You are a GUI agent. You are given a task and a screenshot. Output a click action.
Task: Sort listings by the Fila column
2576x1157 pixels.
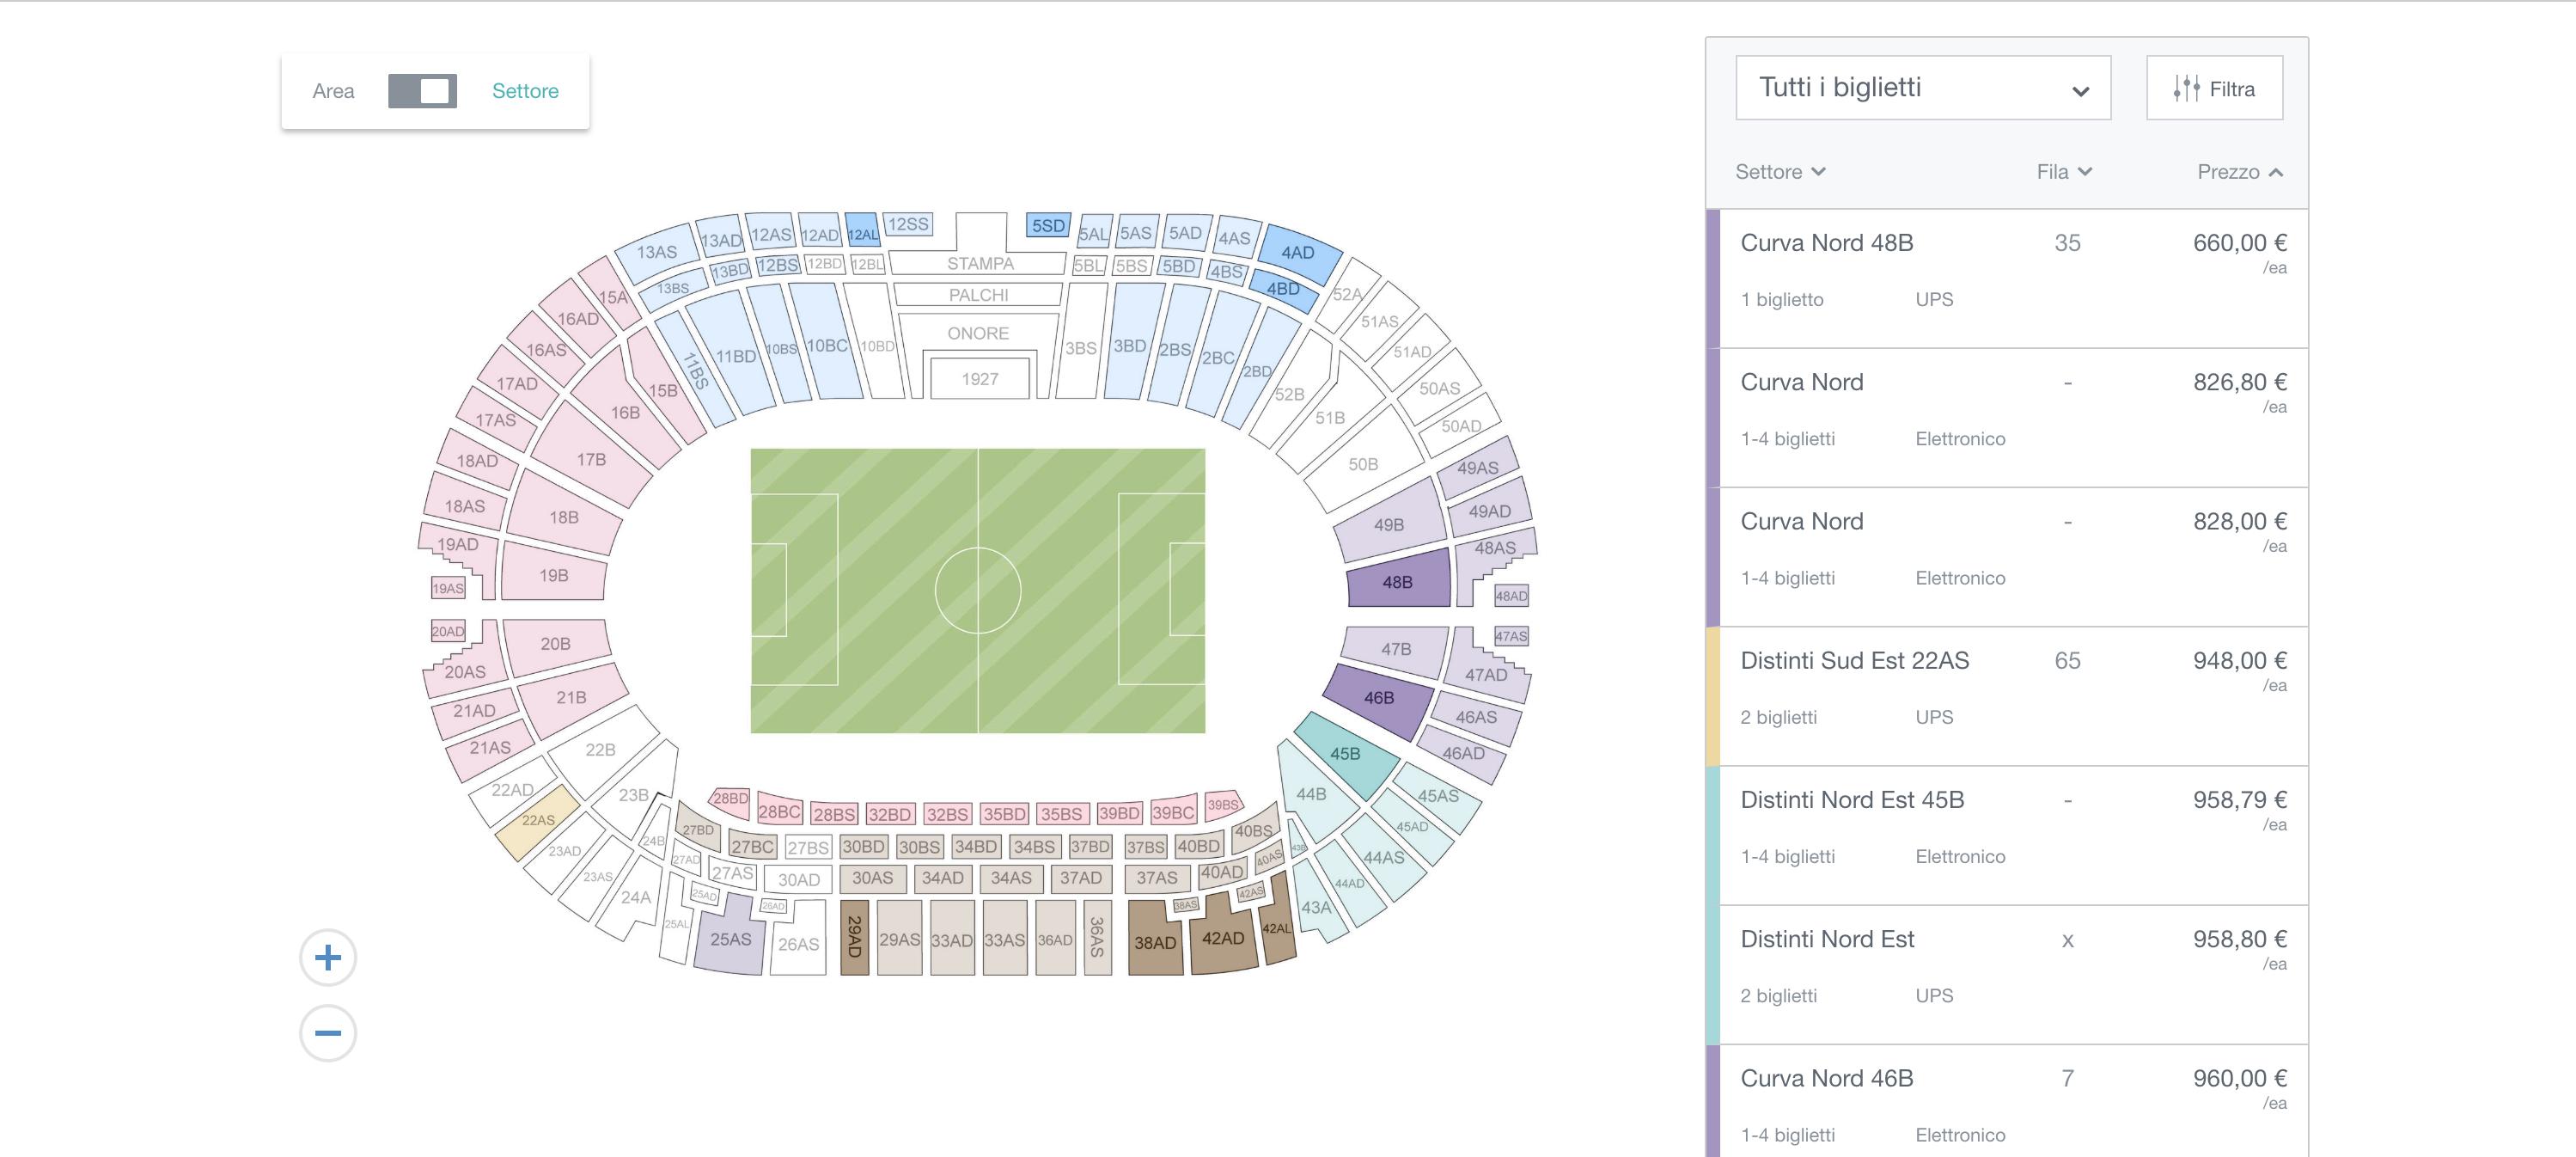[2064, 172]
